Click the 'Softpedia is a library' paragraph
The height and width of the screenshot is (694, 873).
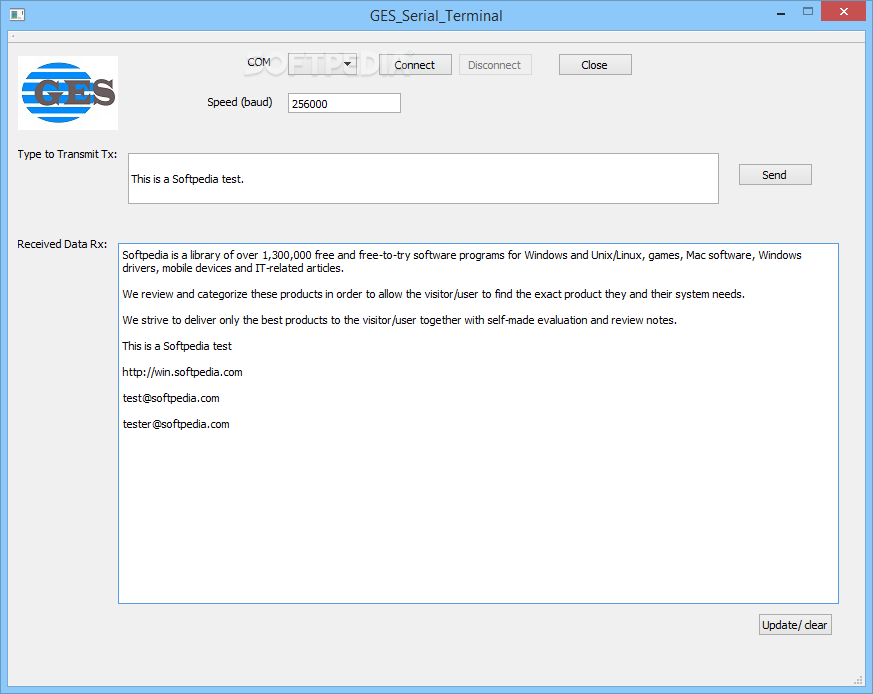point(462,261)
